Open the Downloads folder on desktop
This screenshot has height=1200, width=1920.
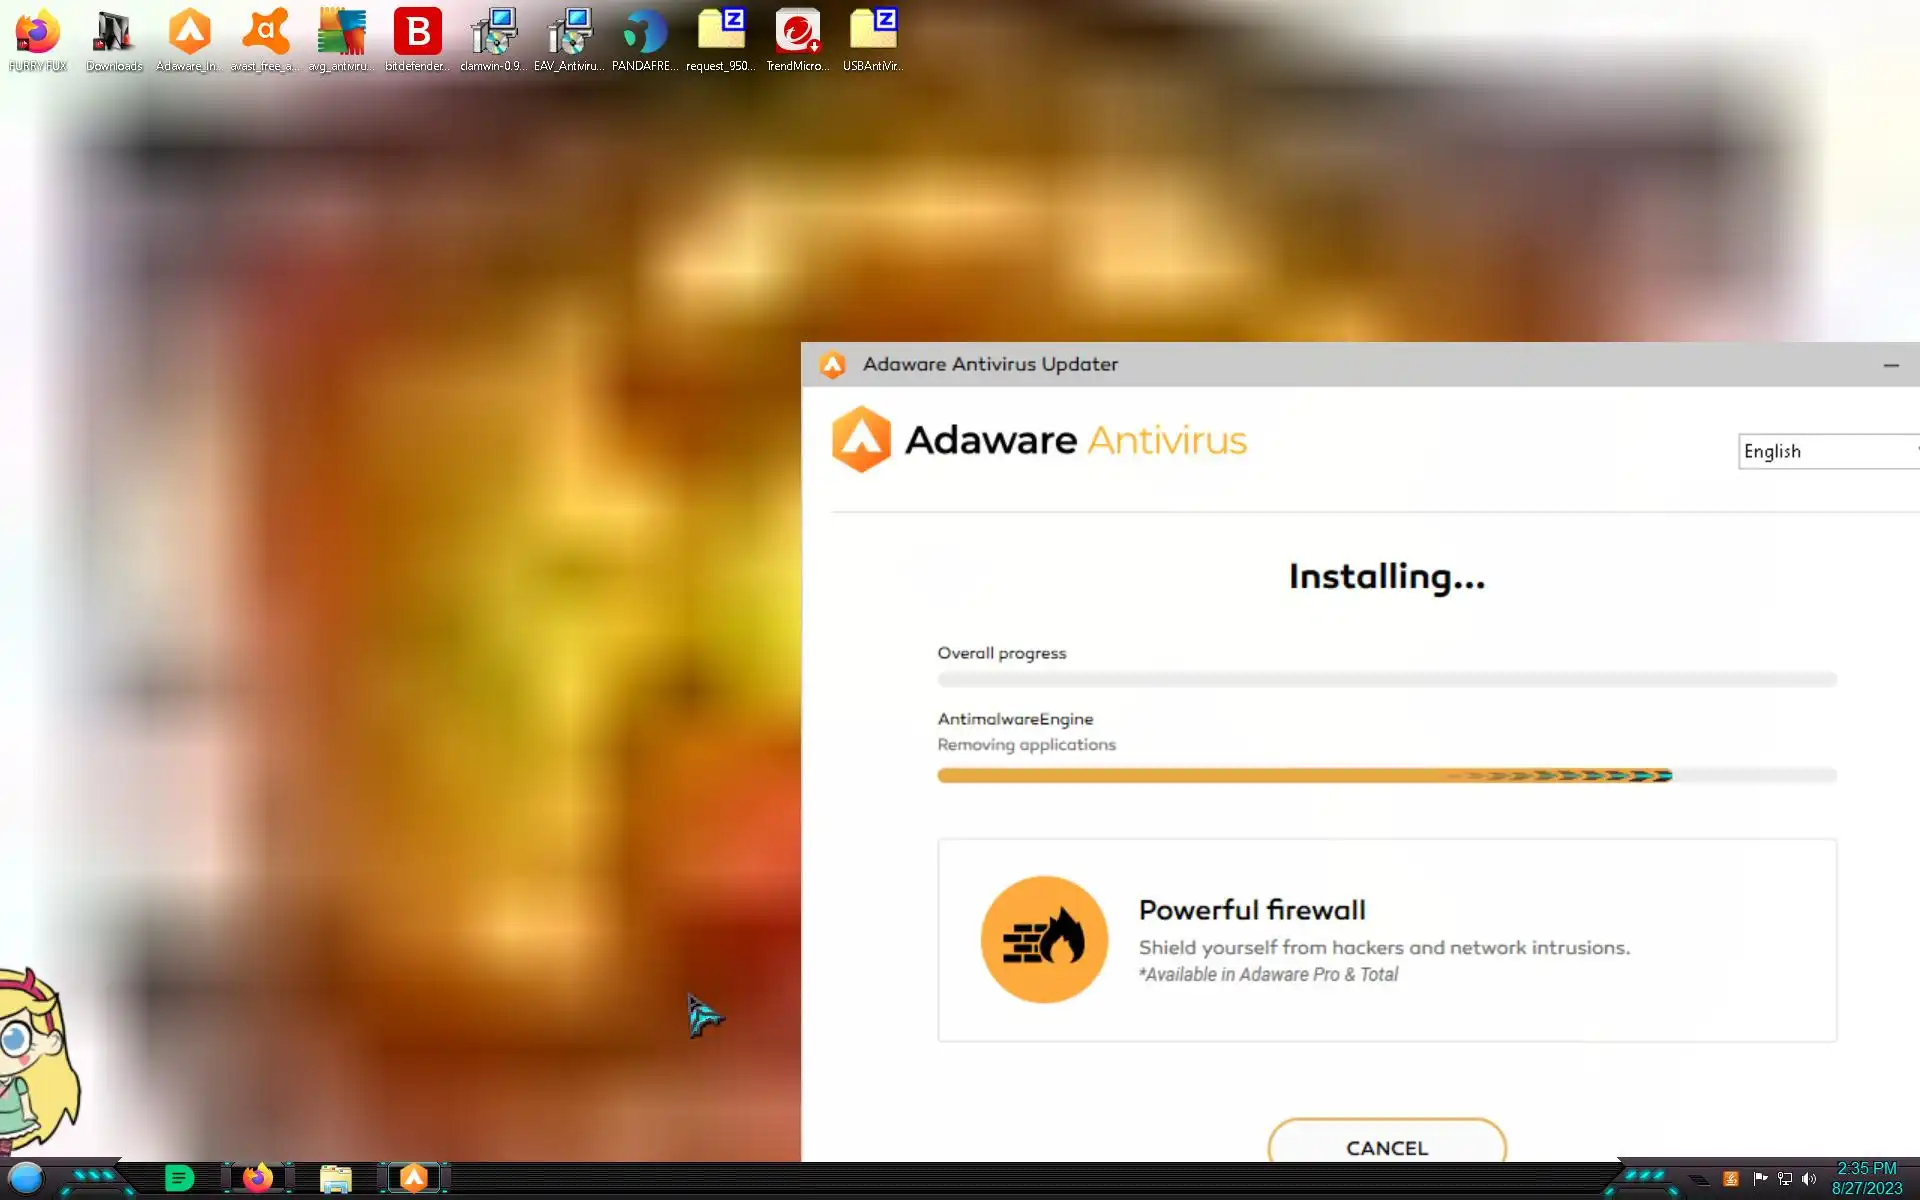click(114, 34)
